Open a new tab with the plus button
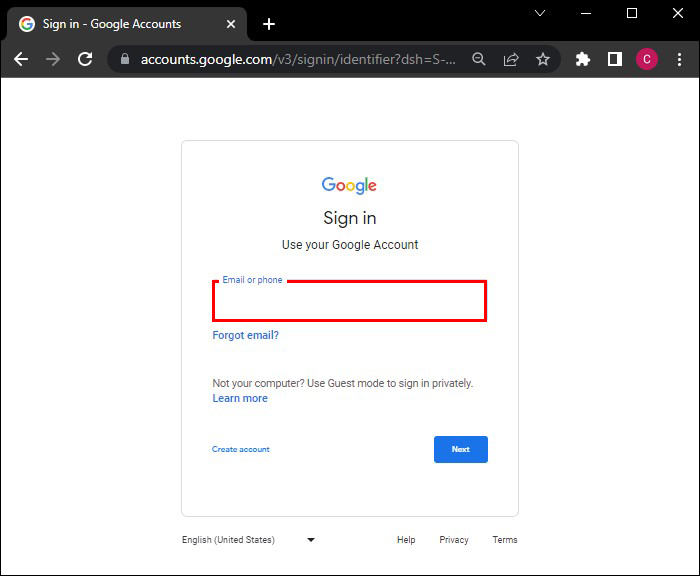Screen dimensions: 700x576 point(269,24)
